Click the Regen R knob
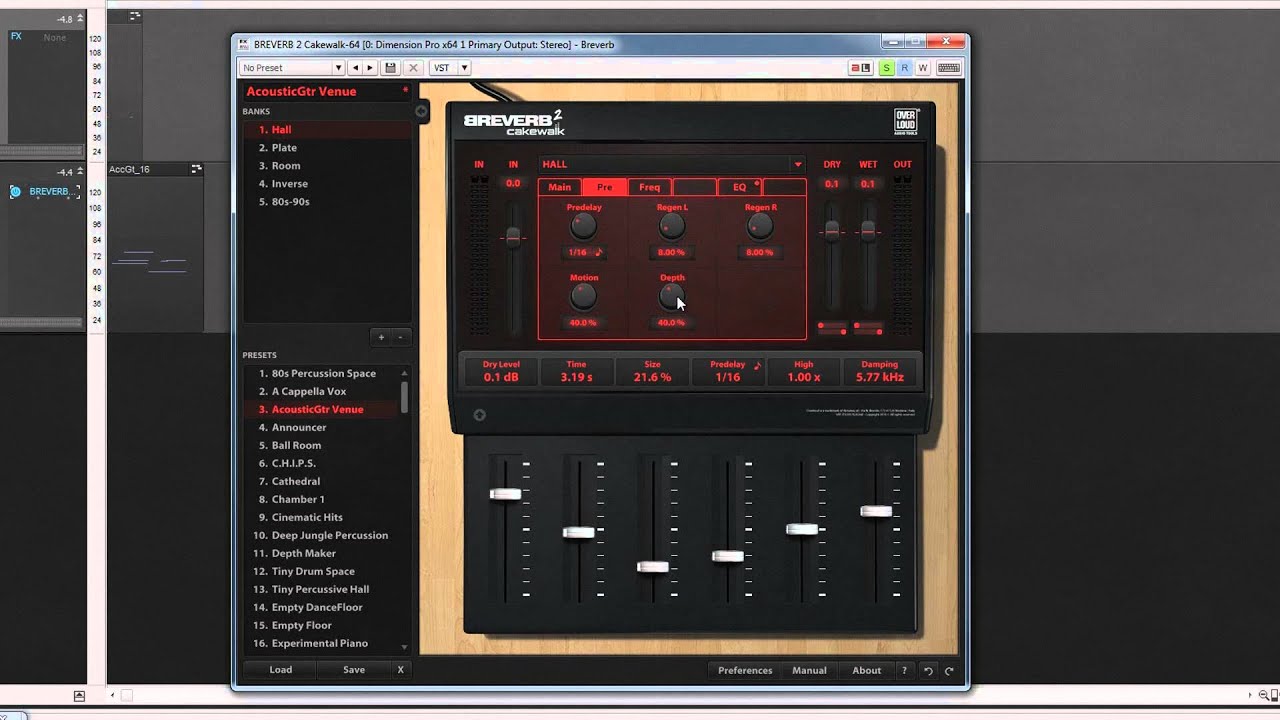Viewport: 1280px width, 720px height. (x=760, y=226)
